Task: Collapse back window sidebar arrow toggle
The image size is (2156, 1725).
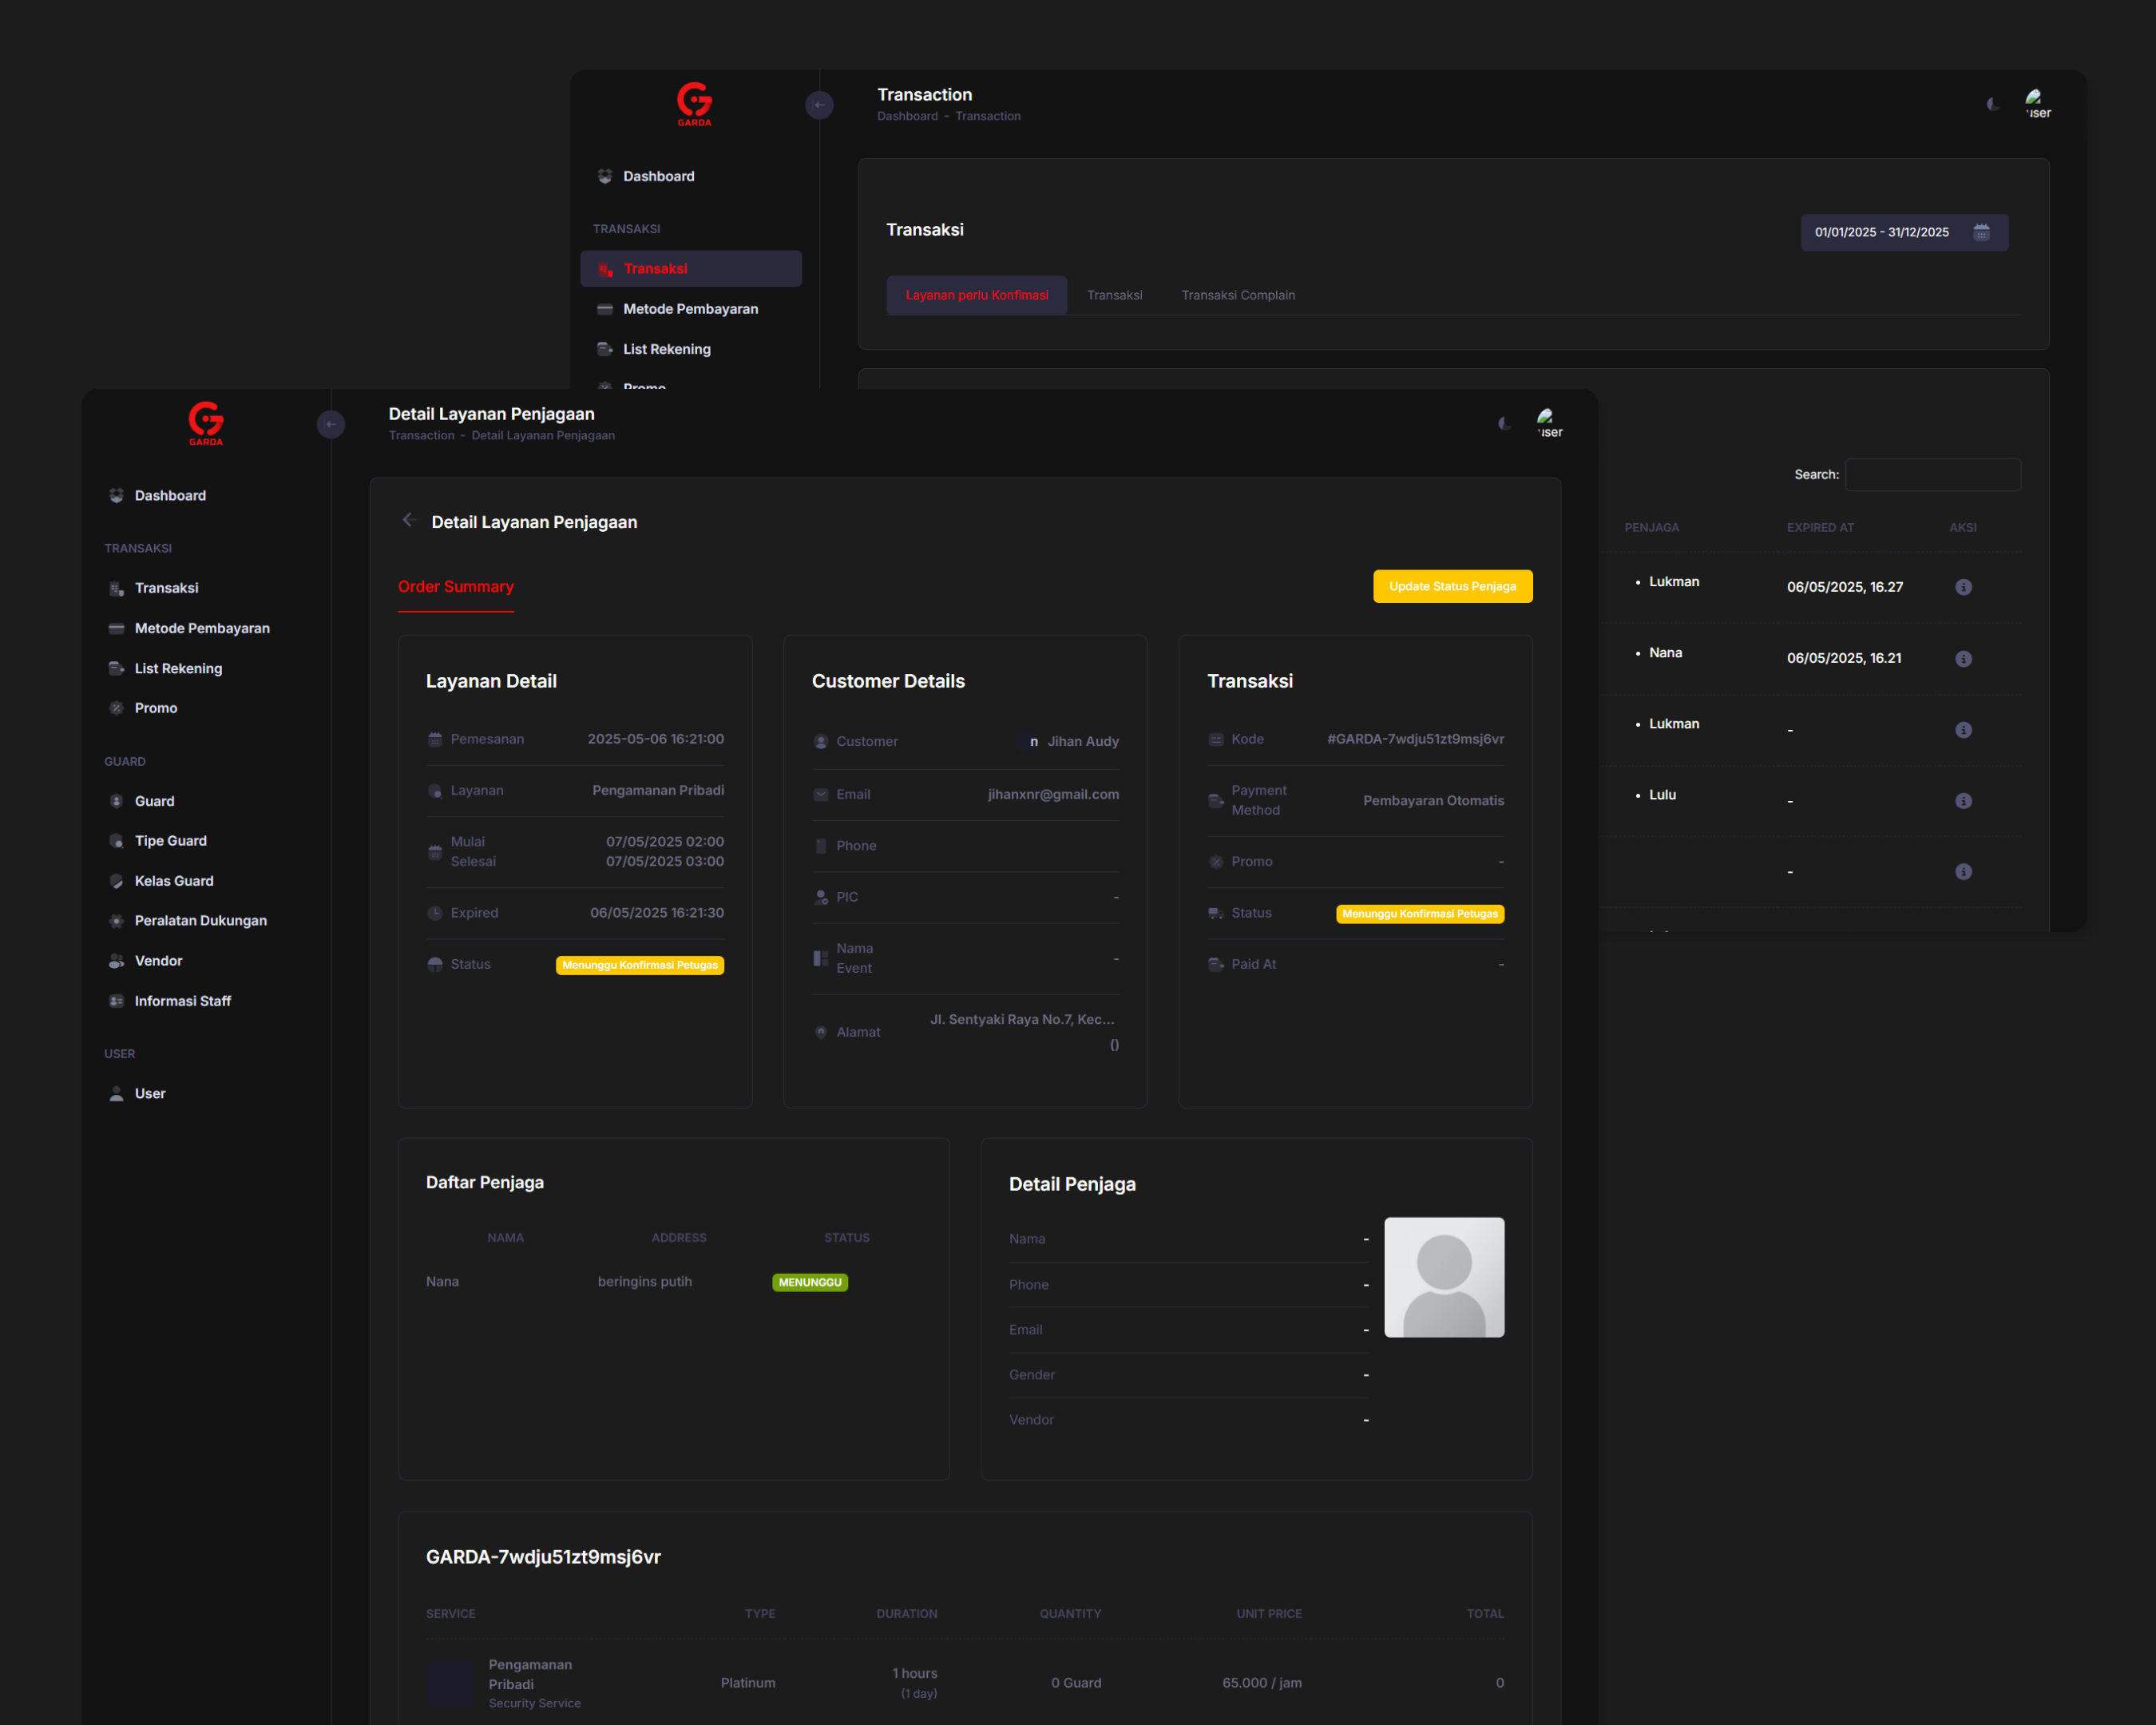Action: click(819, 105)
